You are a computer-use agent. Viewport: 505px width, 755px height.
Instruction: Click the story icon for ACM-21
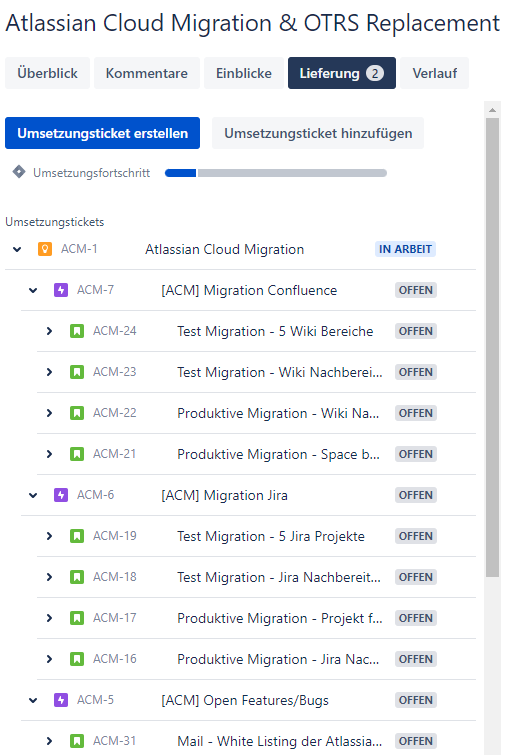click(77, 454)
